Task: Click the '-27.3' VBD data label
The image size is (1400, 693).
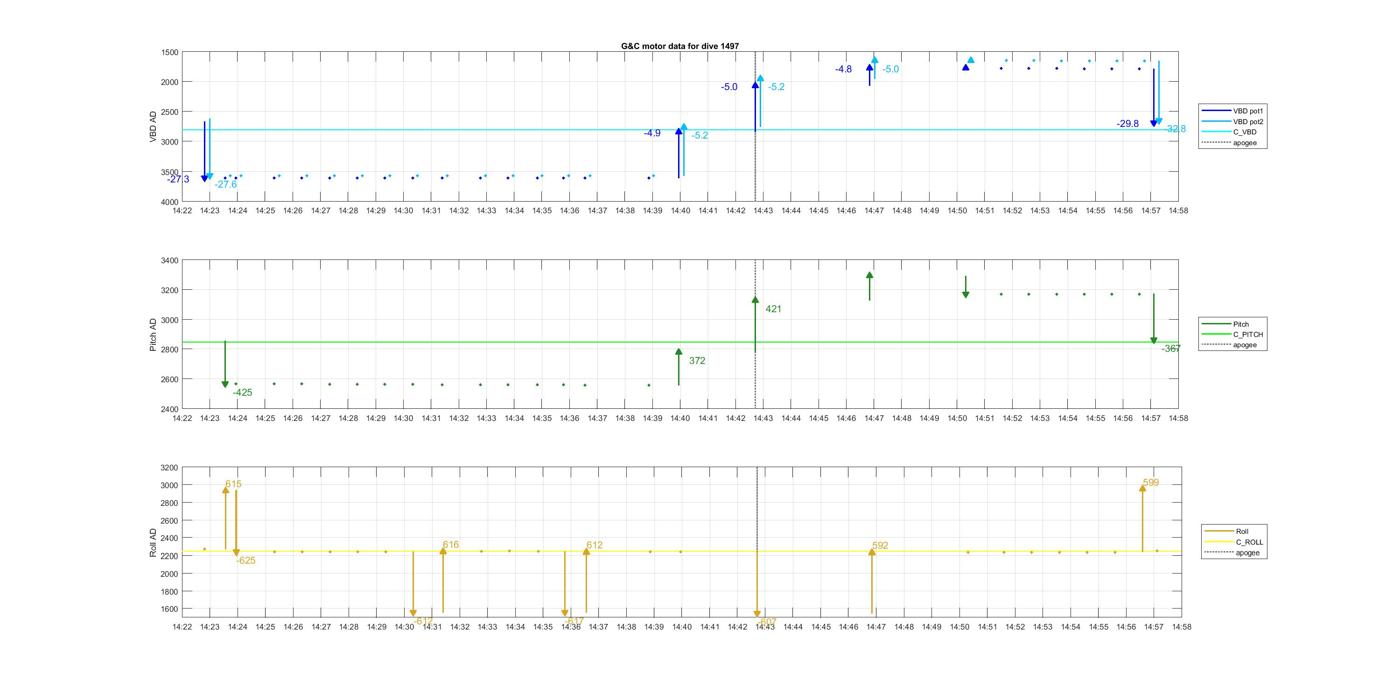Action: click(180, 179)
